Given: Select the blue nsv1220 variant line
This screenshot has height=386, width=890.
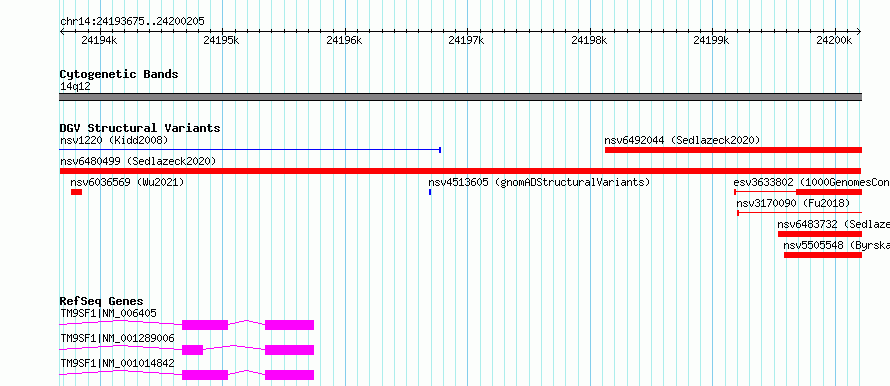Looking at the screenshot, I should (x=250, y=150).
